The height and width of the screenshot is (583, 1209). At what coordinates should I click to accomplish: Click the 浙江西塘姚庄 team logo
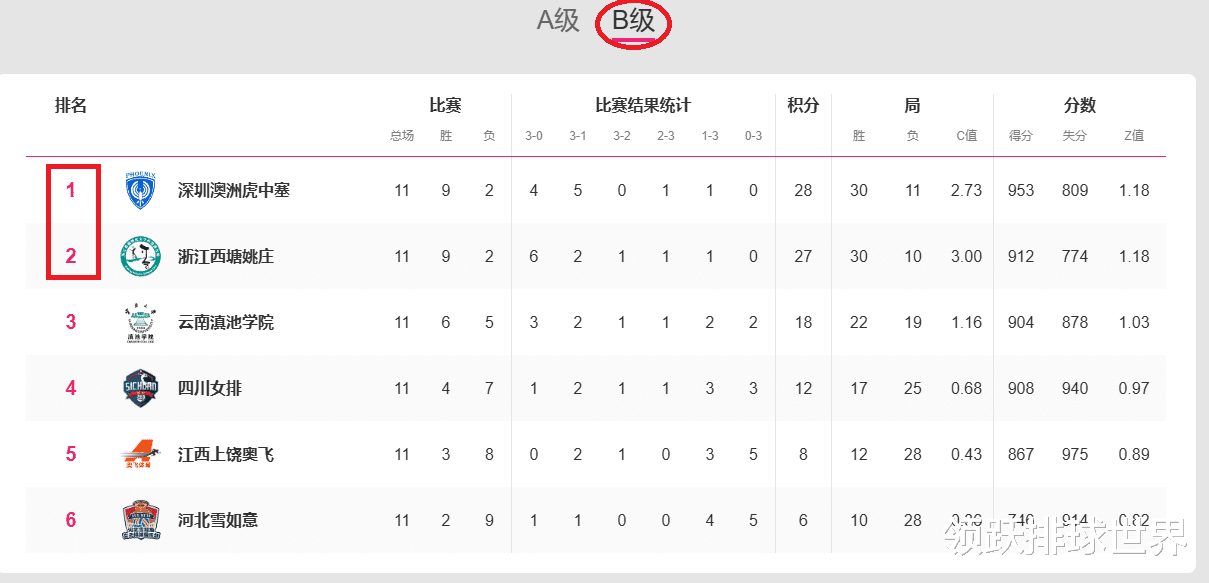click(x=141, y=256)
